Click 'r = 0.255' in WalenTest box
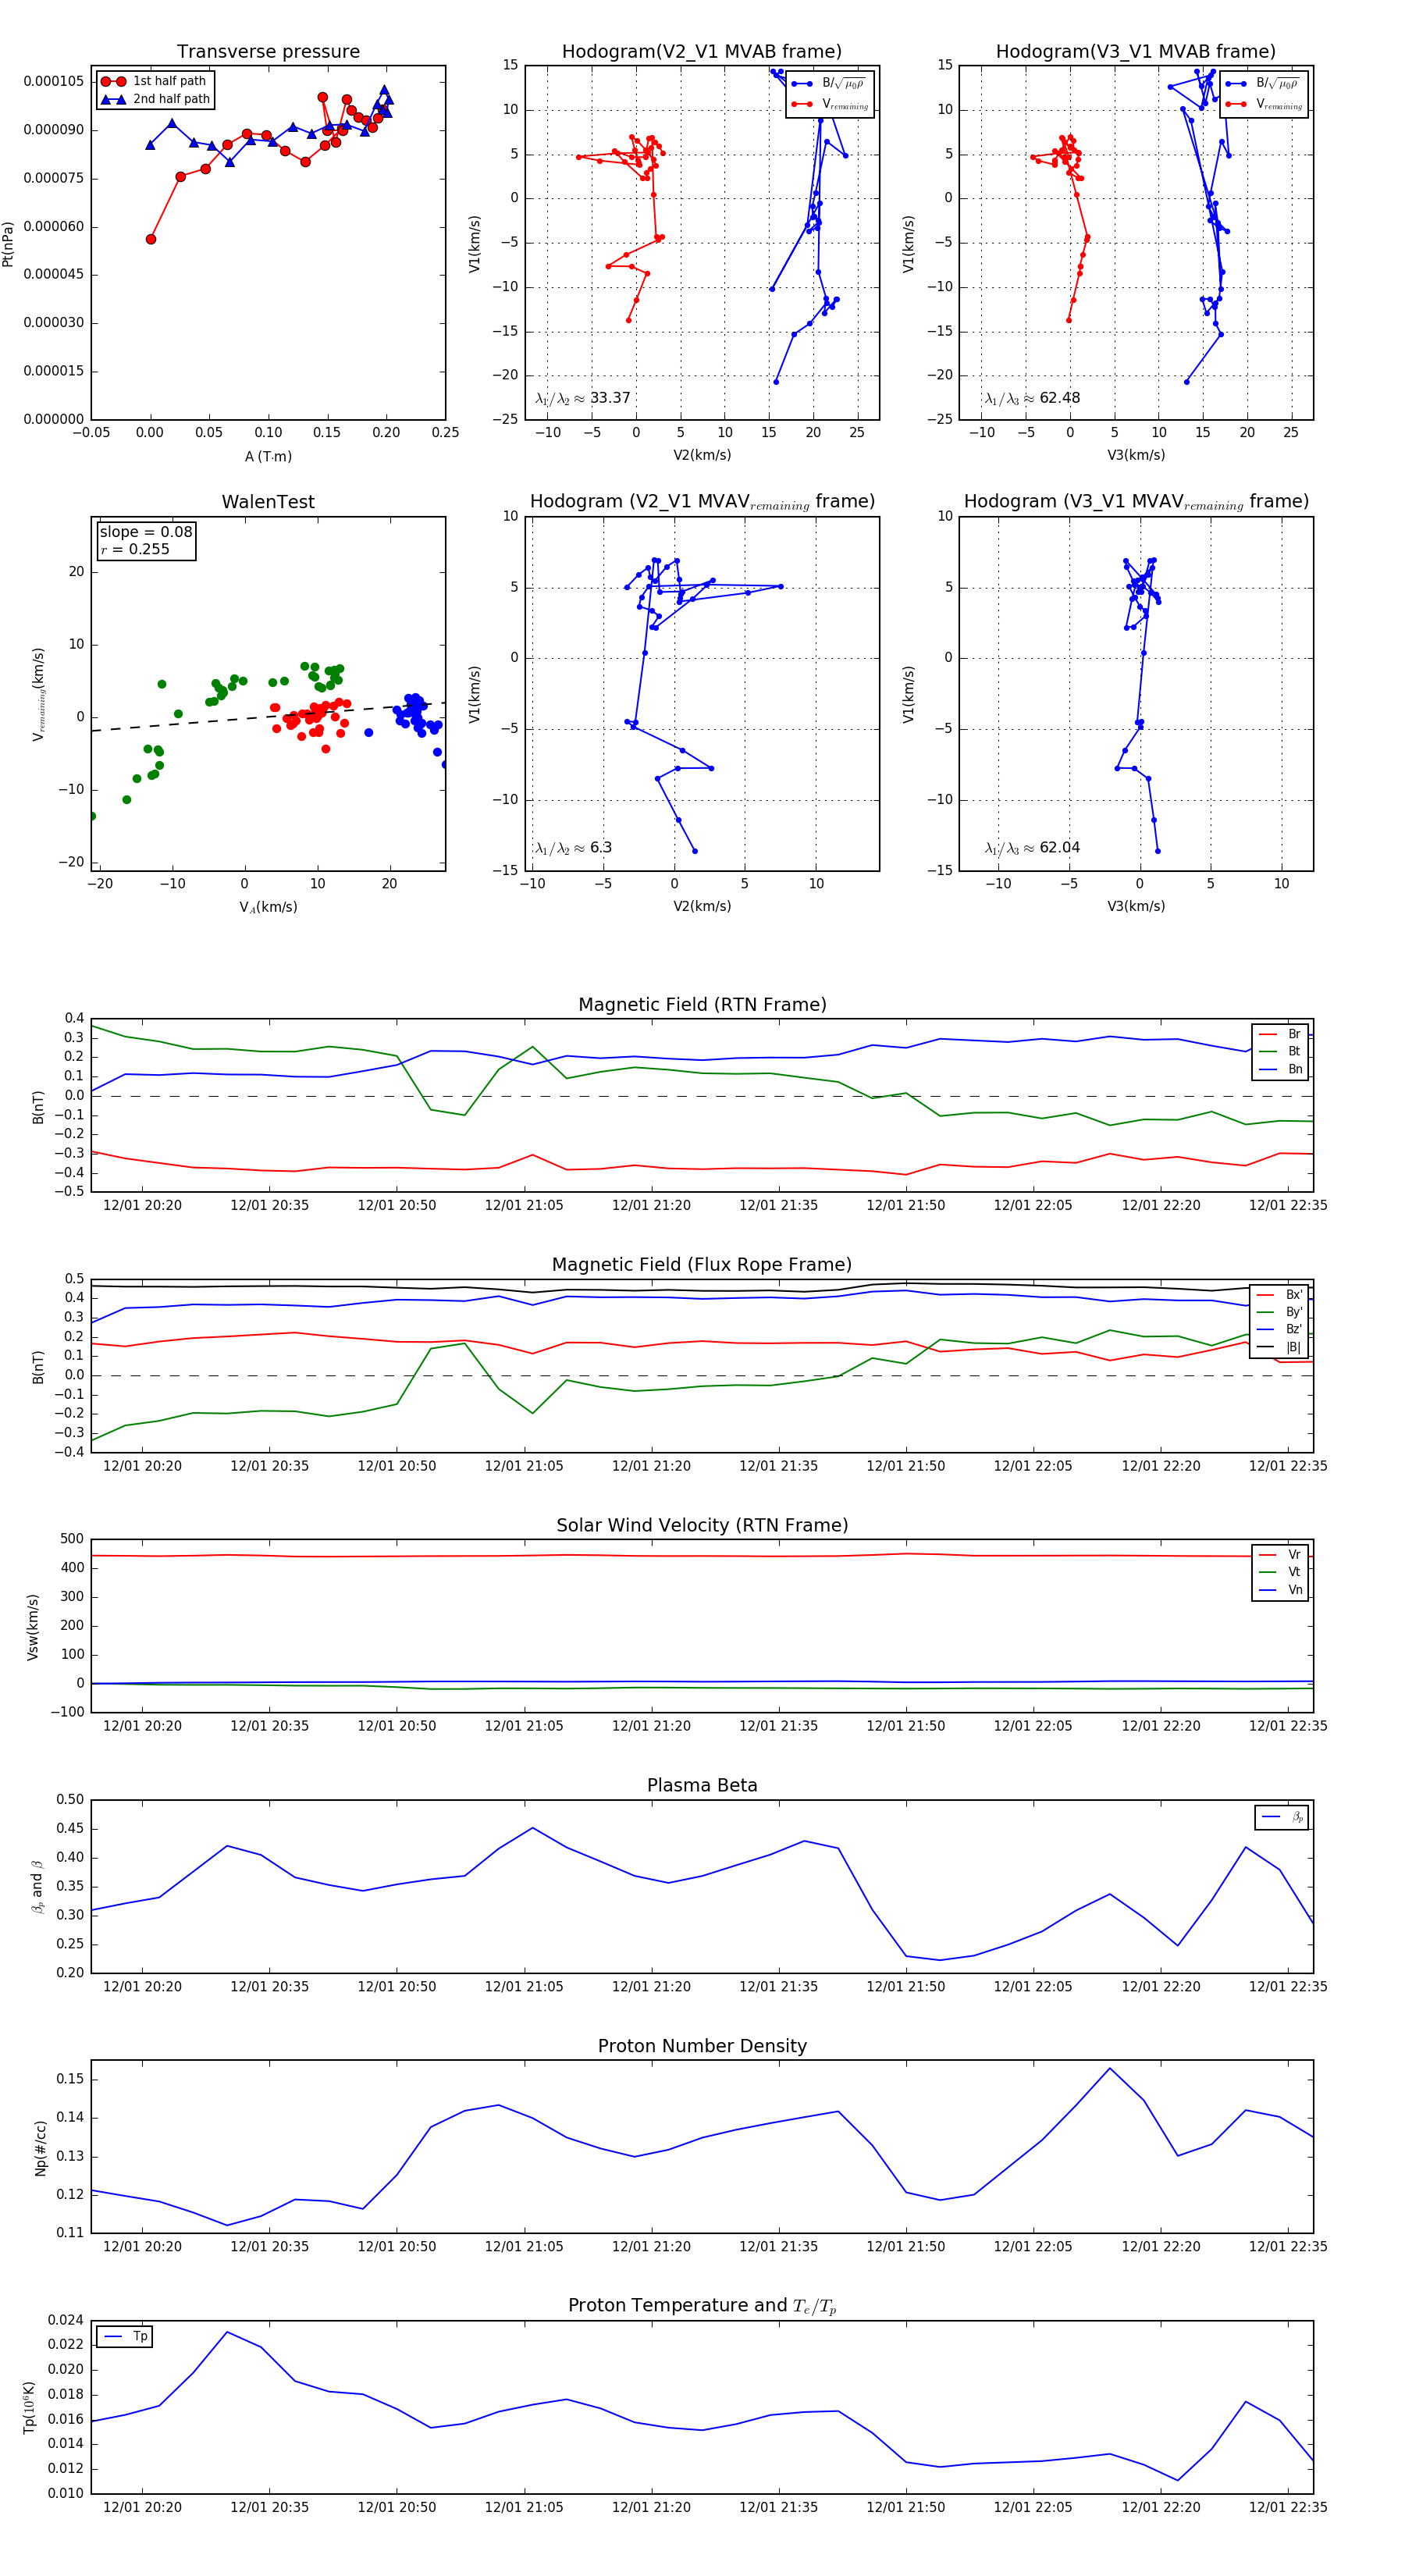 tap(135, 549)
